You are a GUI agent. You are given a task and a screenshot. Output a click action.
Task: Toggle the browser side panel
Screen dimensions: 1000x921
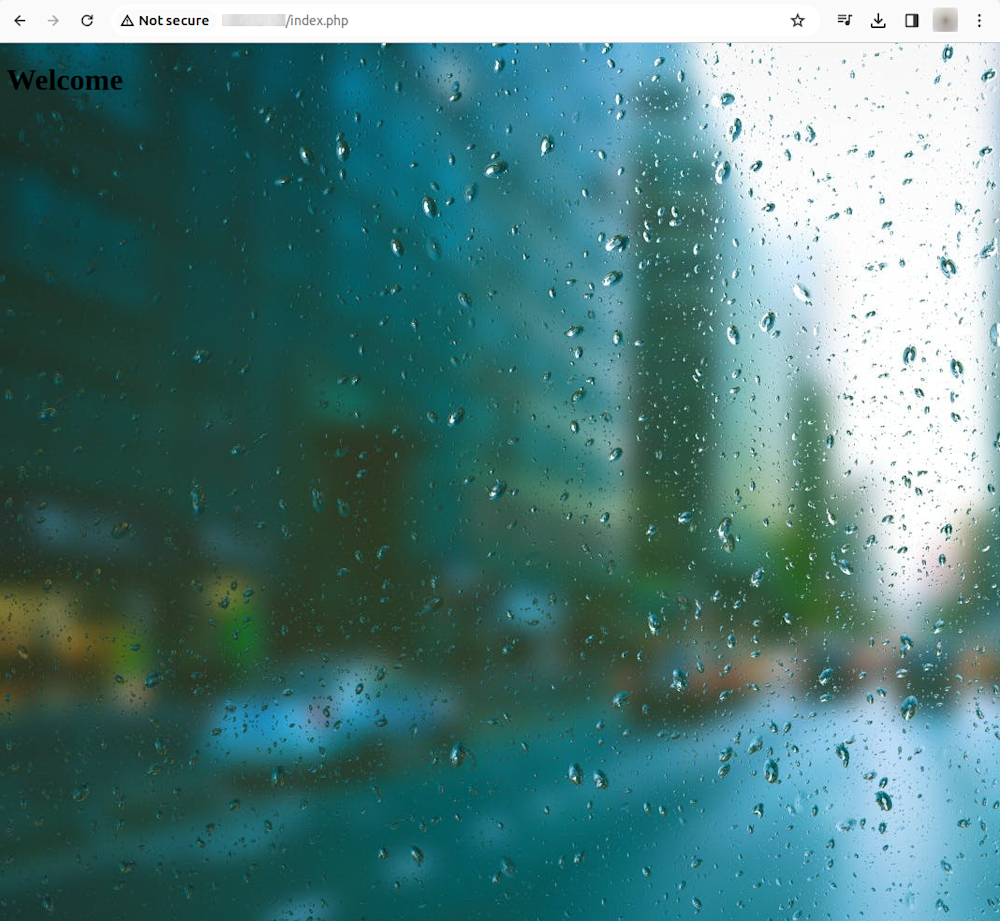click(x=912, y=20)
